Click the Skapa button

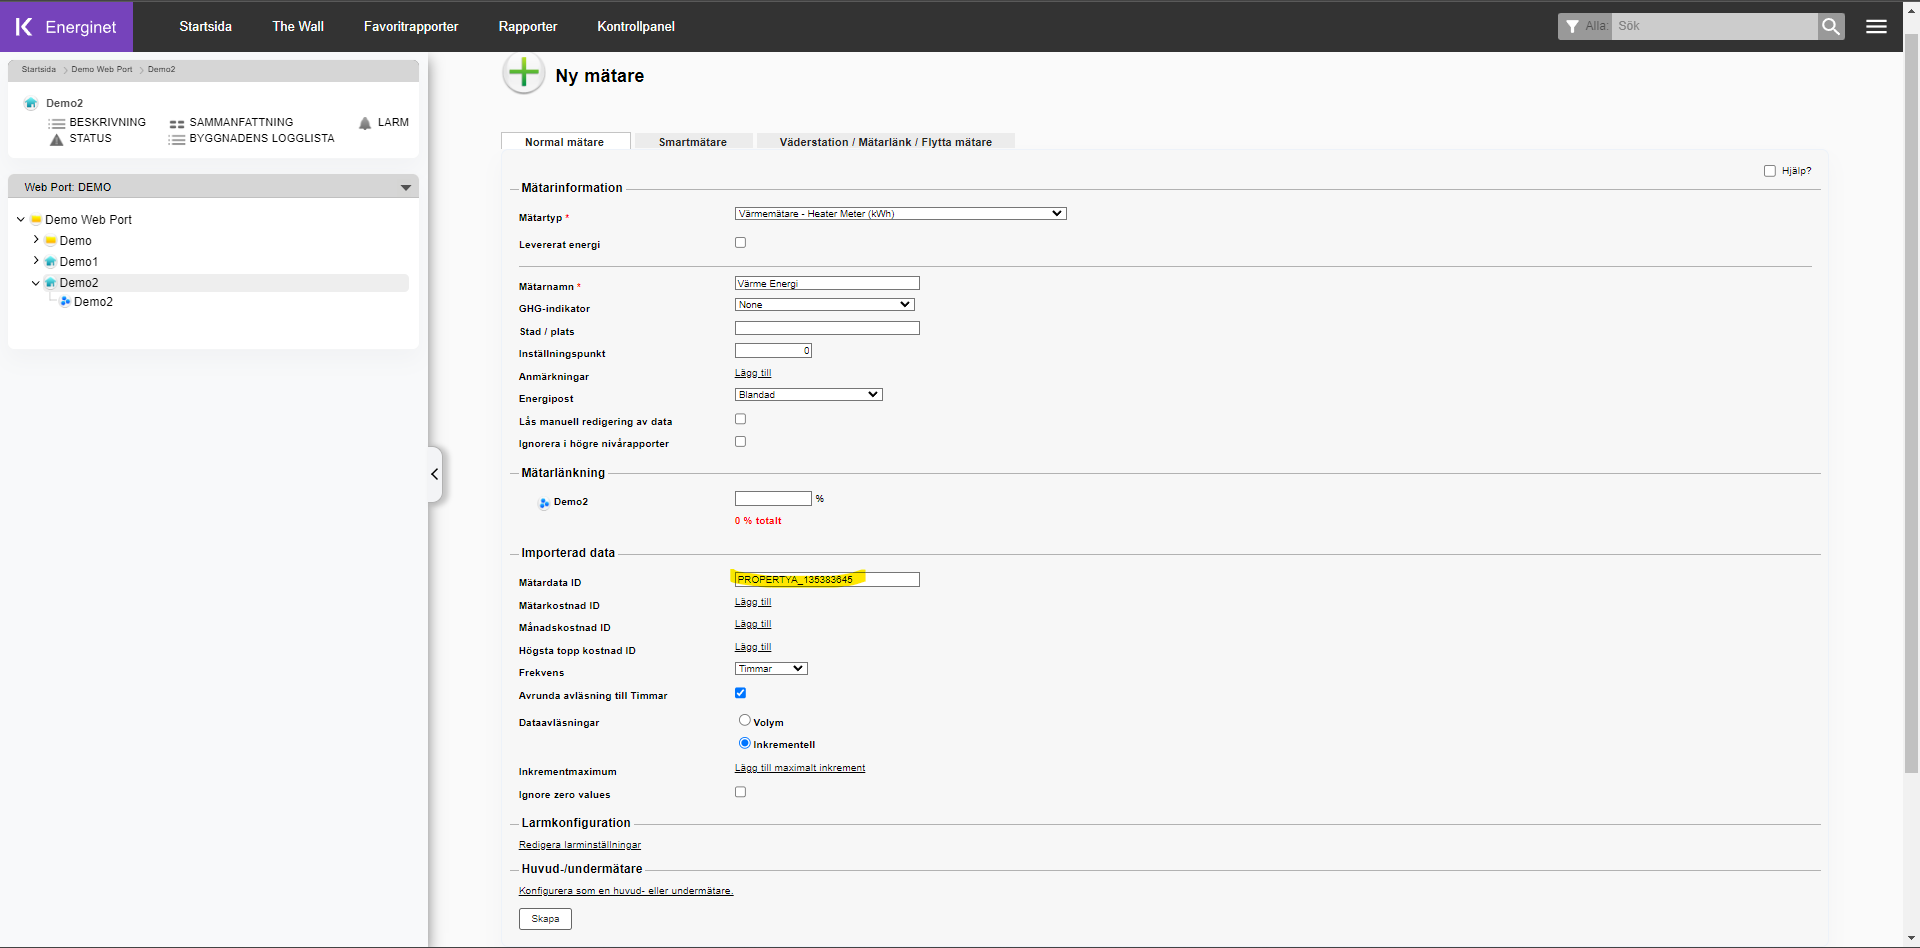(x=545, y=919)
